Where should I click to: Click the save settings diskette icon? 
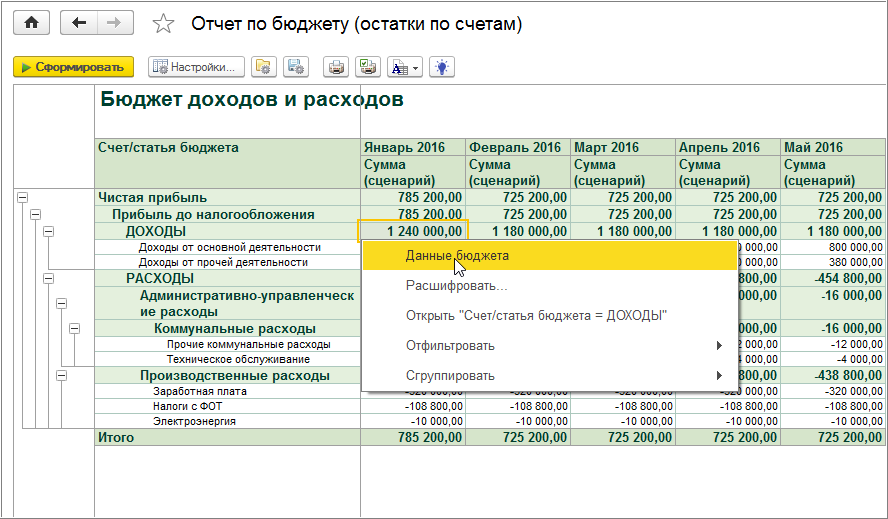[x=295, y=67]
